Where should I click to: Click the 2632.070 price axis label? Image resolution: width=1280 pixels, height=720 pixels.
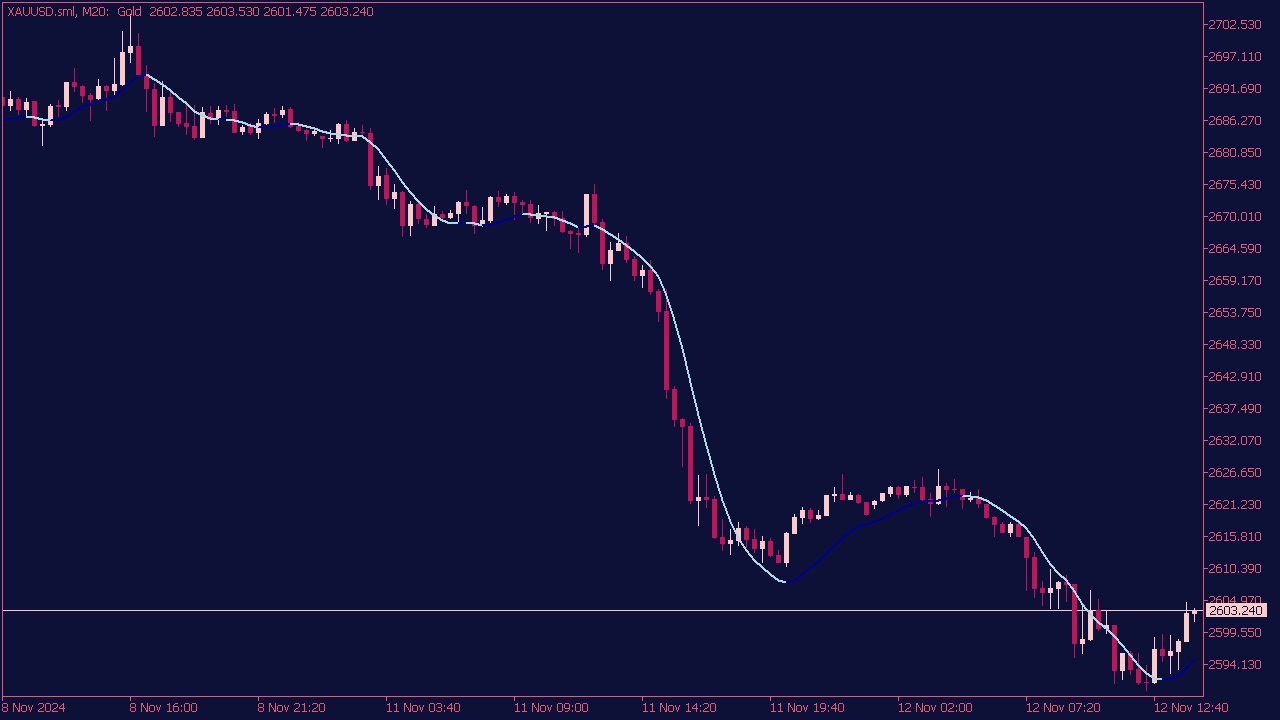(1236, 440)
